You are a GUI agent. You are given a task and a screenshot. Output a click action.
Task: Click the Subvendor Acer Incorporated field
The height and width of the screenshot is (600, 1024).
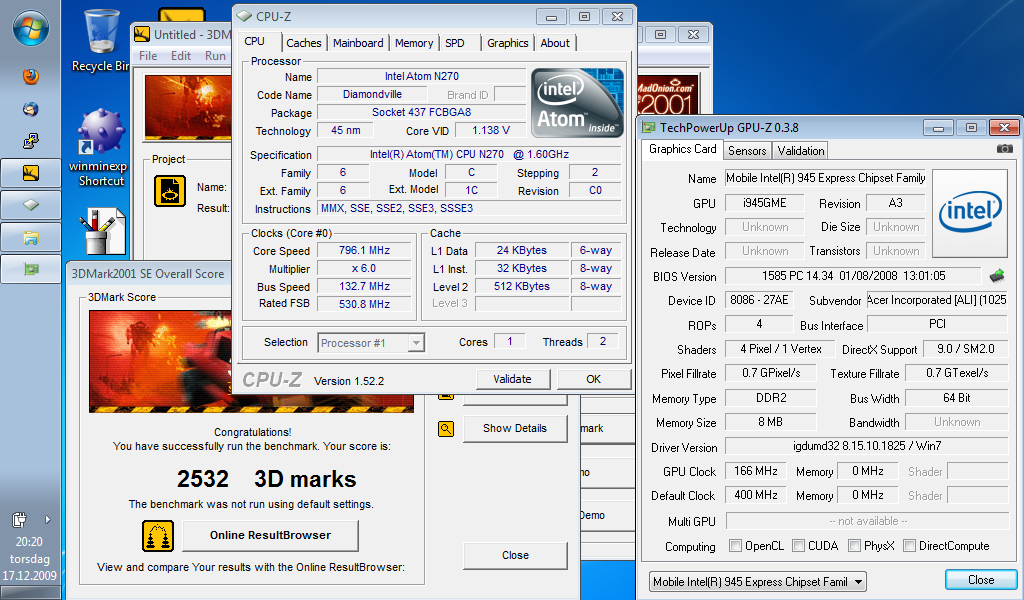(x=936, y=300)
